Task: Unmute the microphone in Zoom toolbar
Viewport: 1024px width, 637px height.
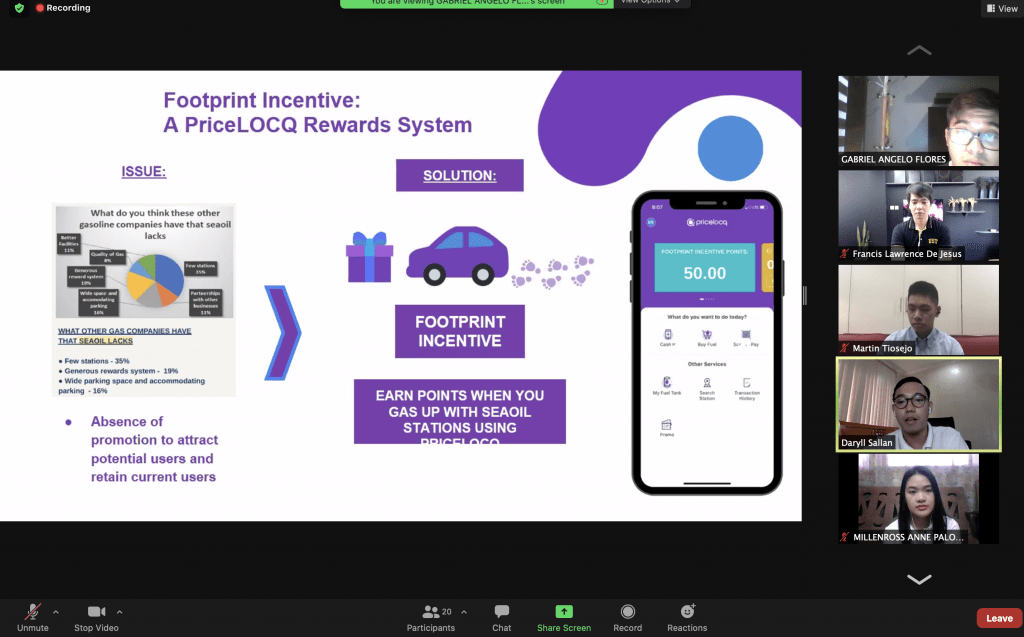Action: [x=33, y=618]
